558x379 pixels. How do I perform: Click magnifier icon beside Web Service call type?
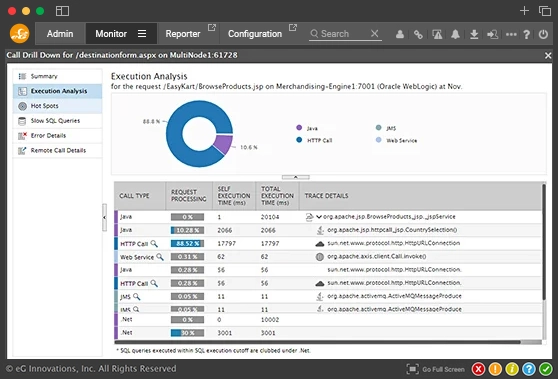(160, 257)
